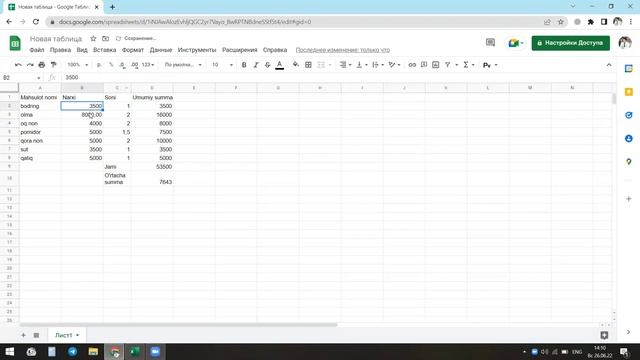The image size is (640, 360).
Task: Open the comment history icon
Action: [490, 42]
